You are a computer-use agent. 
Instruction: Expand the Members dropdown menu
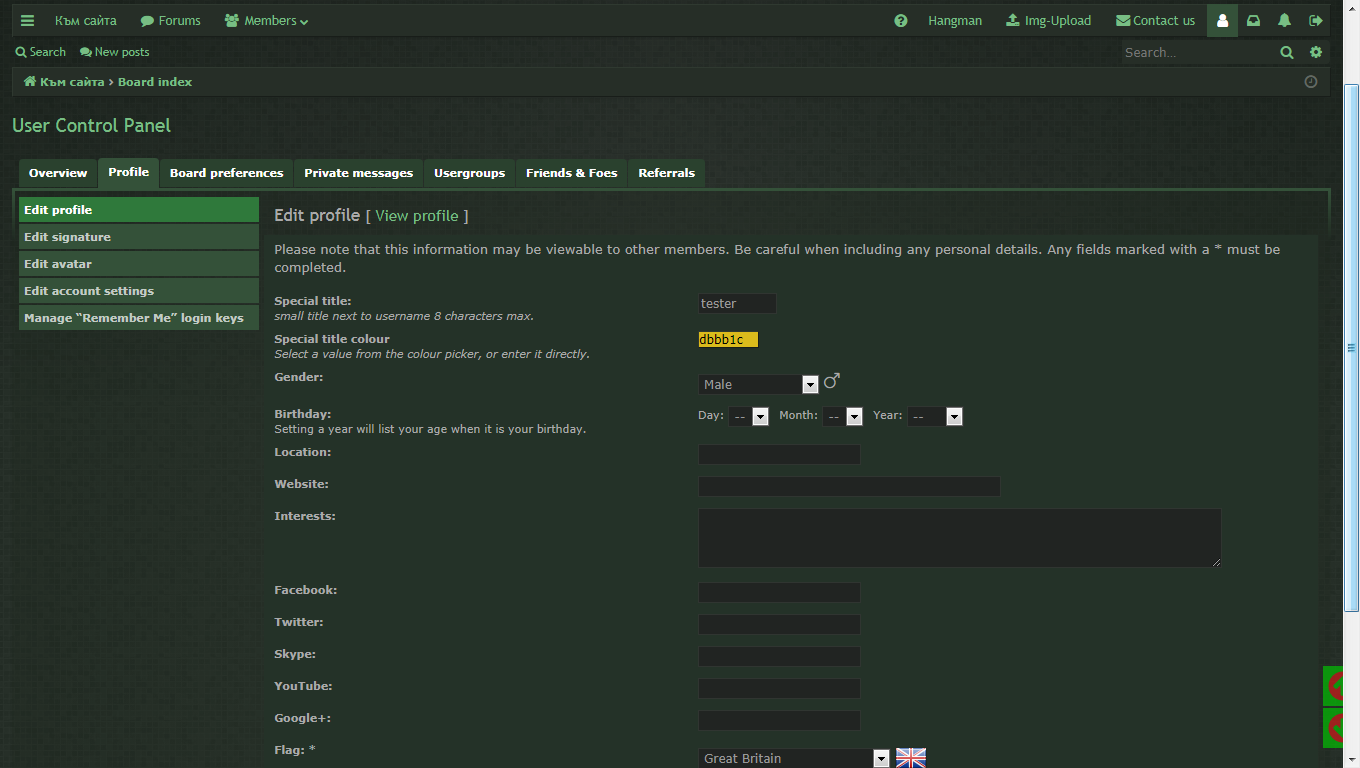coord(266,20)
